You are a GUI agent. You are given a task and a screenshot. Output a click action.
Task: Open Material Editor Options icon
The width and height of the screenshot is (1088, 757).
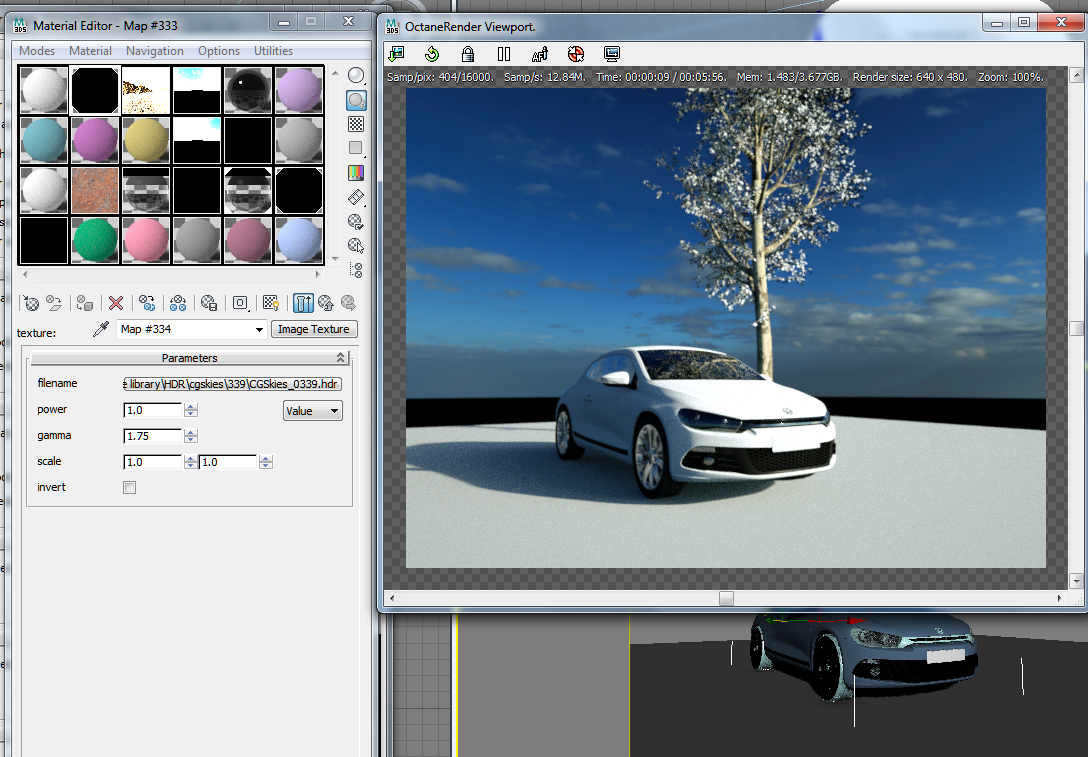[356, 221]
